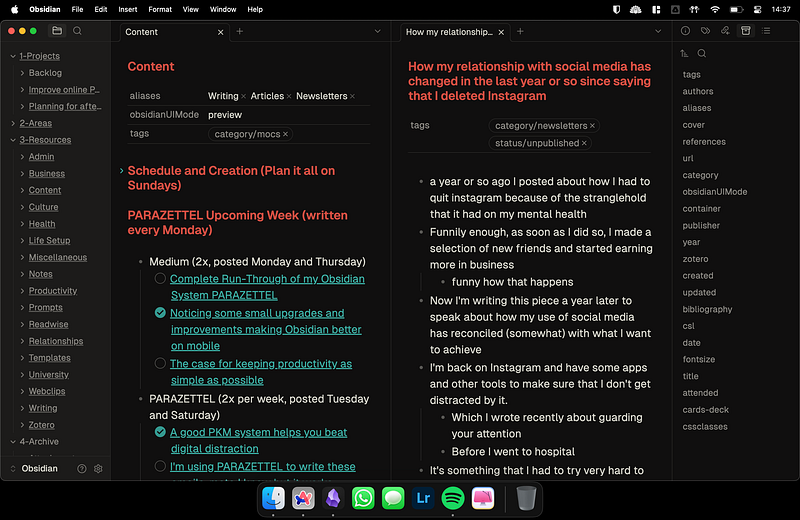Open the Trash in the dock
Viewport: 800px width, 520px height.
pos(526,498)
